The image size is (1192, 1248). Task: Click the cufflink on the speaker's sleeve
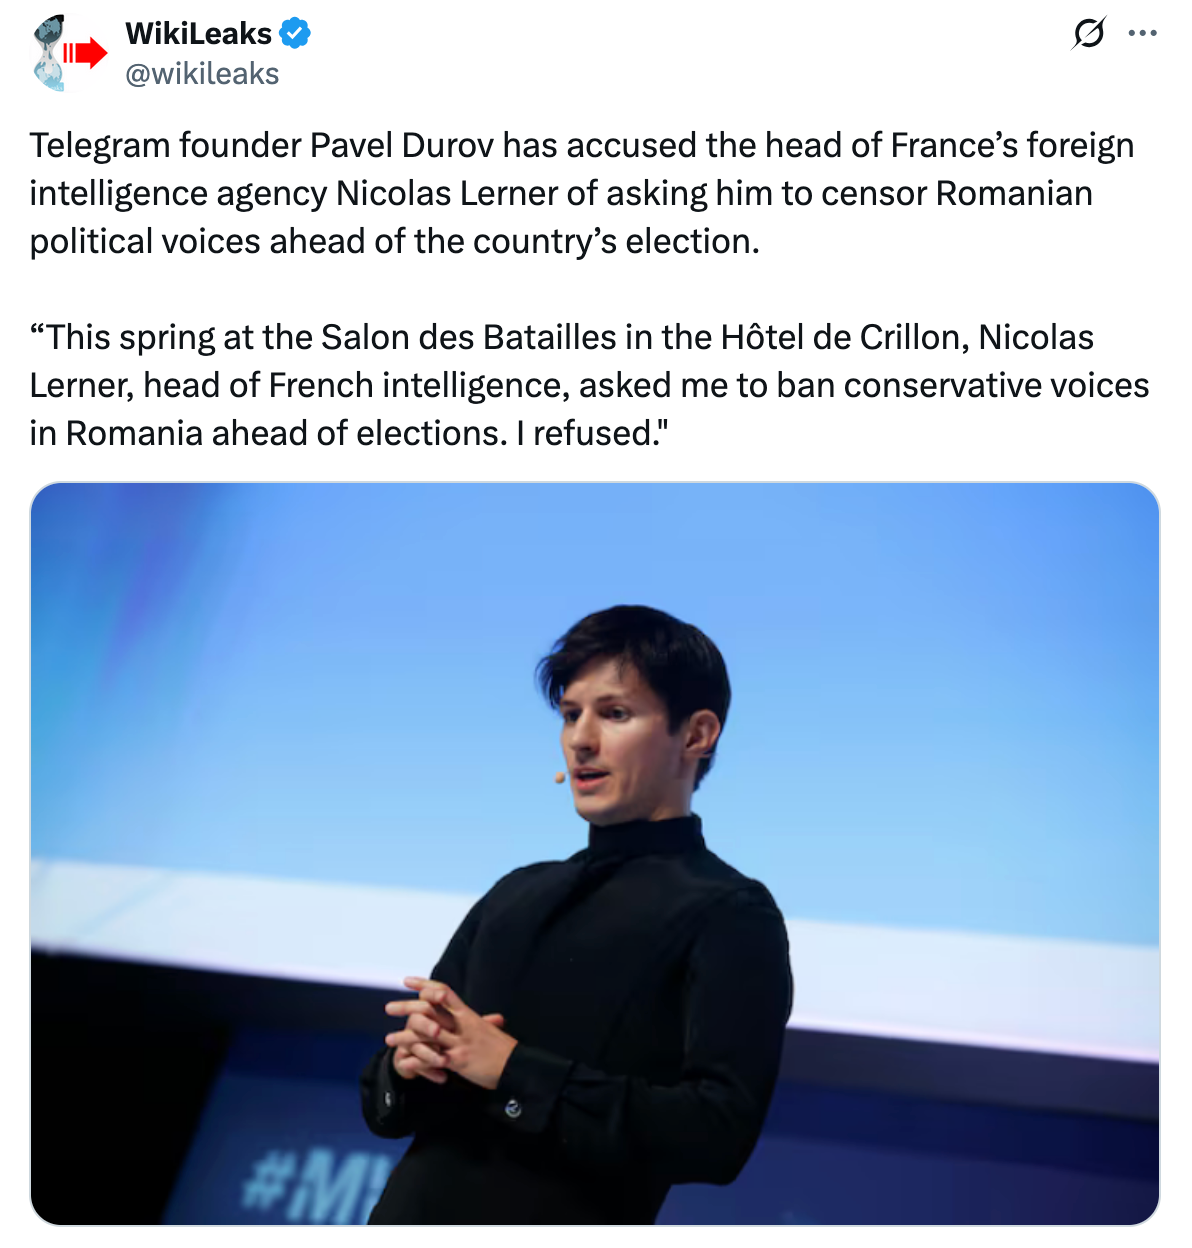(513, 1108)
